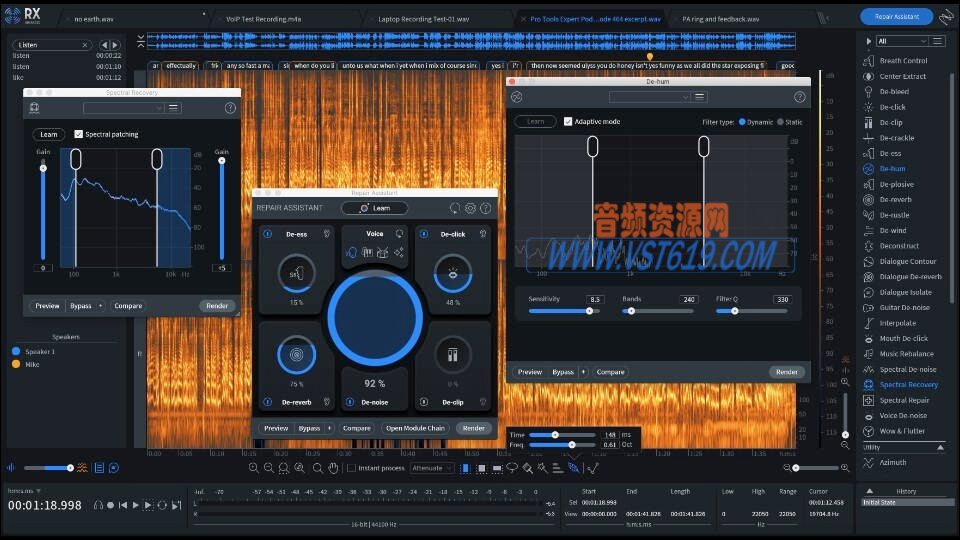Select the hand grab tool
960x540 pixels.
[332, 468]
